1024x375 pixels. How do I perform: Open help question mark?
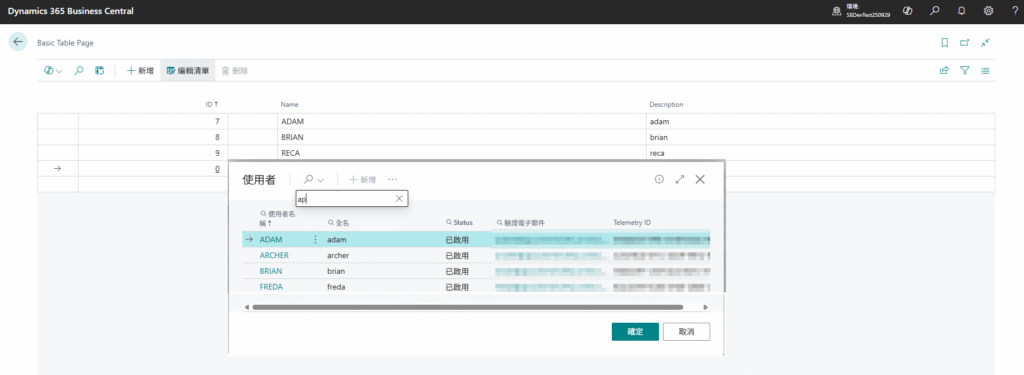[x=1015, y=10]
